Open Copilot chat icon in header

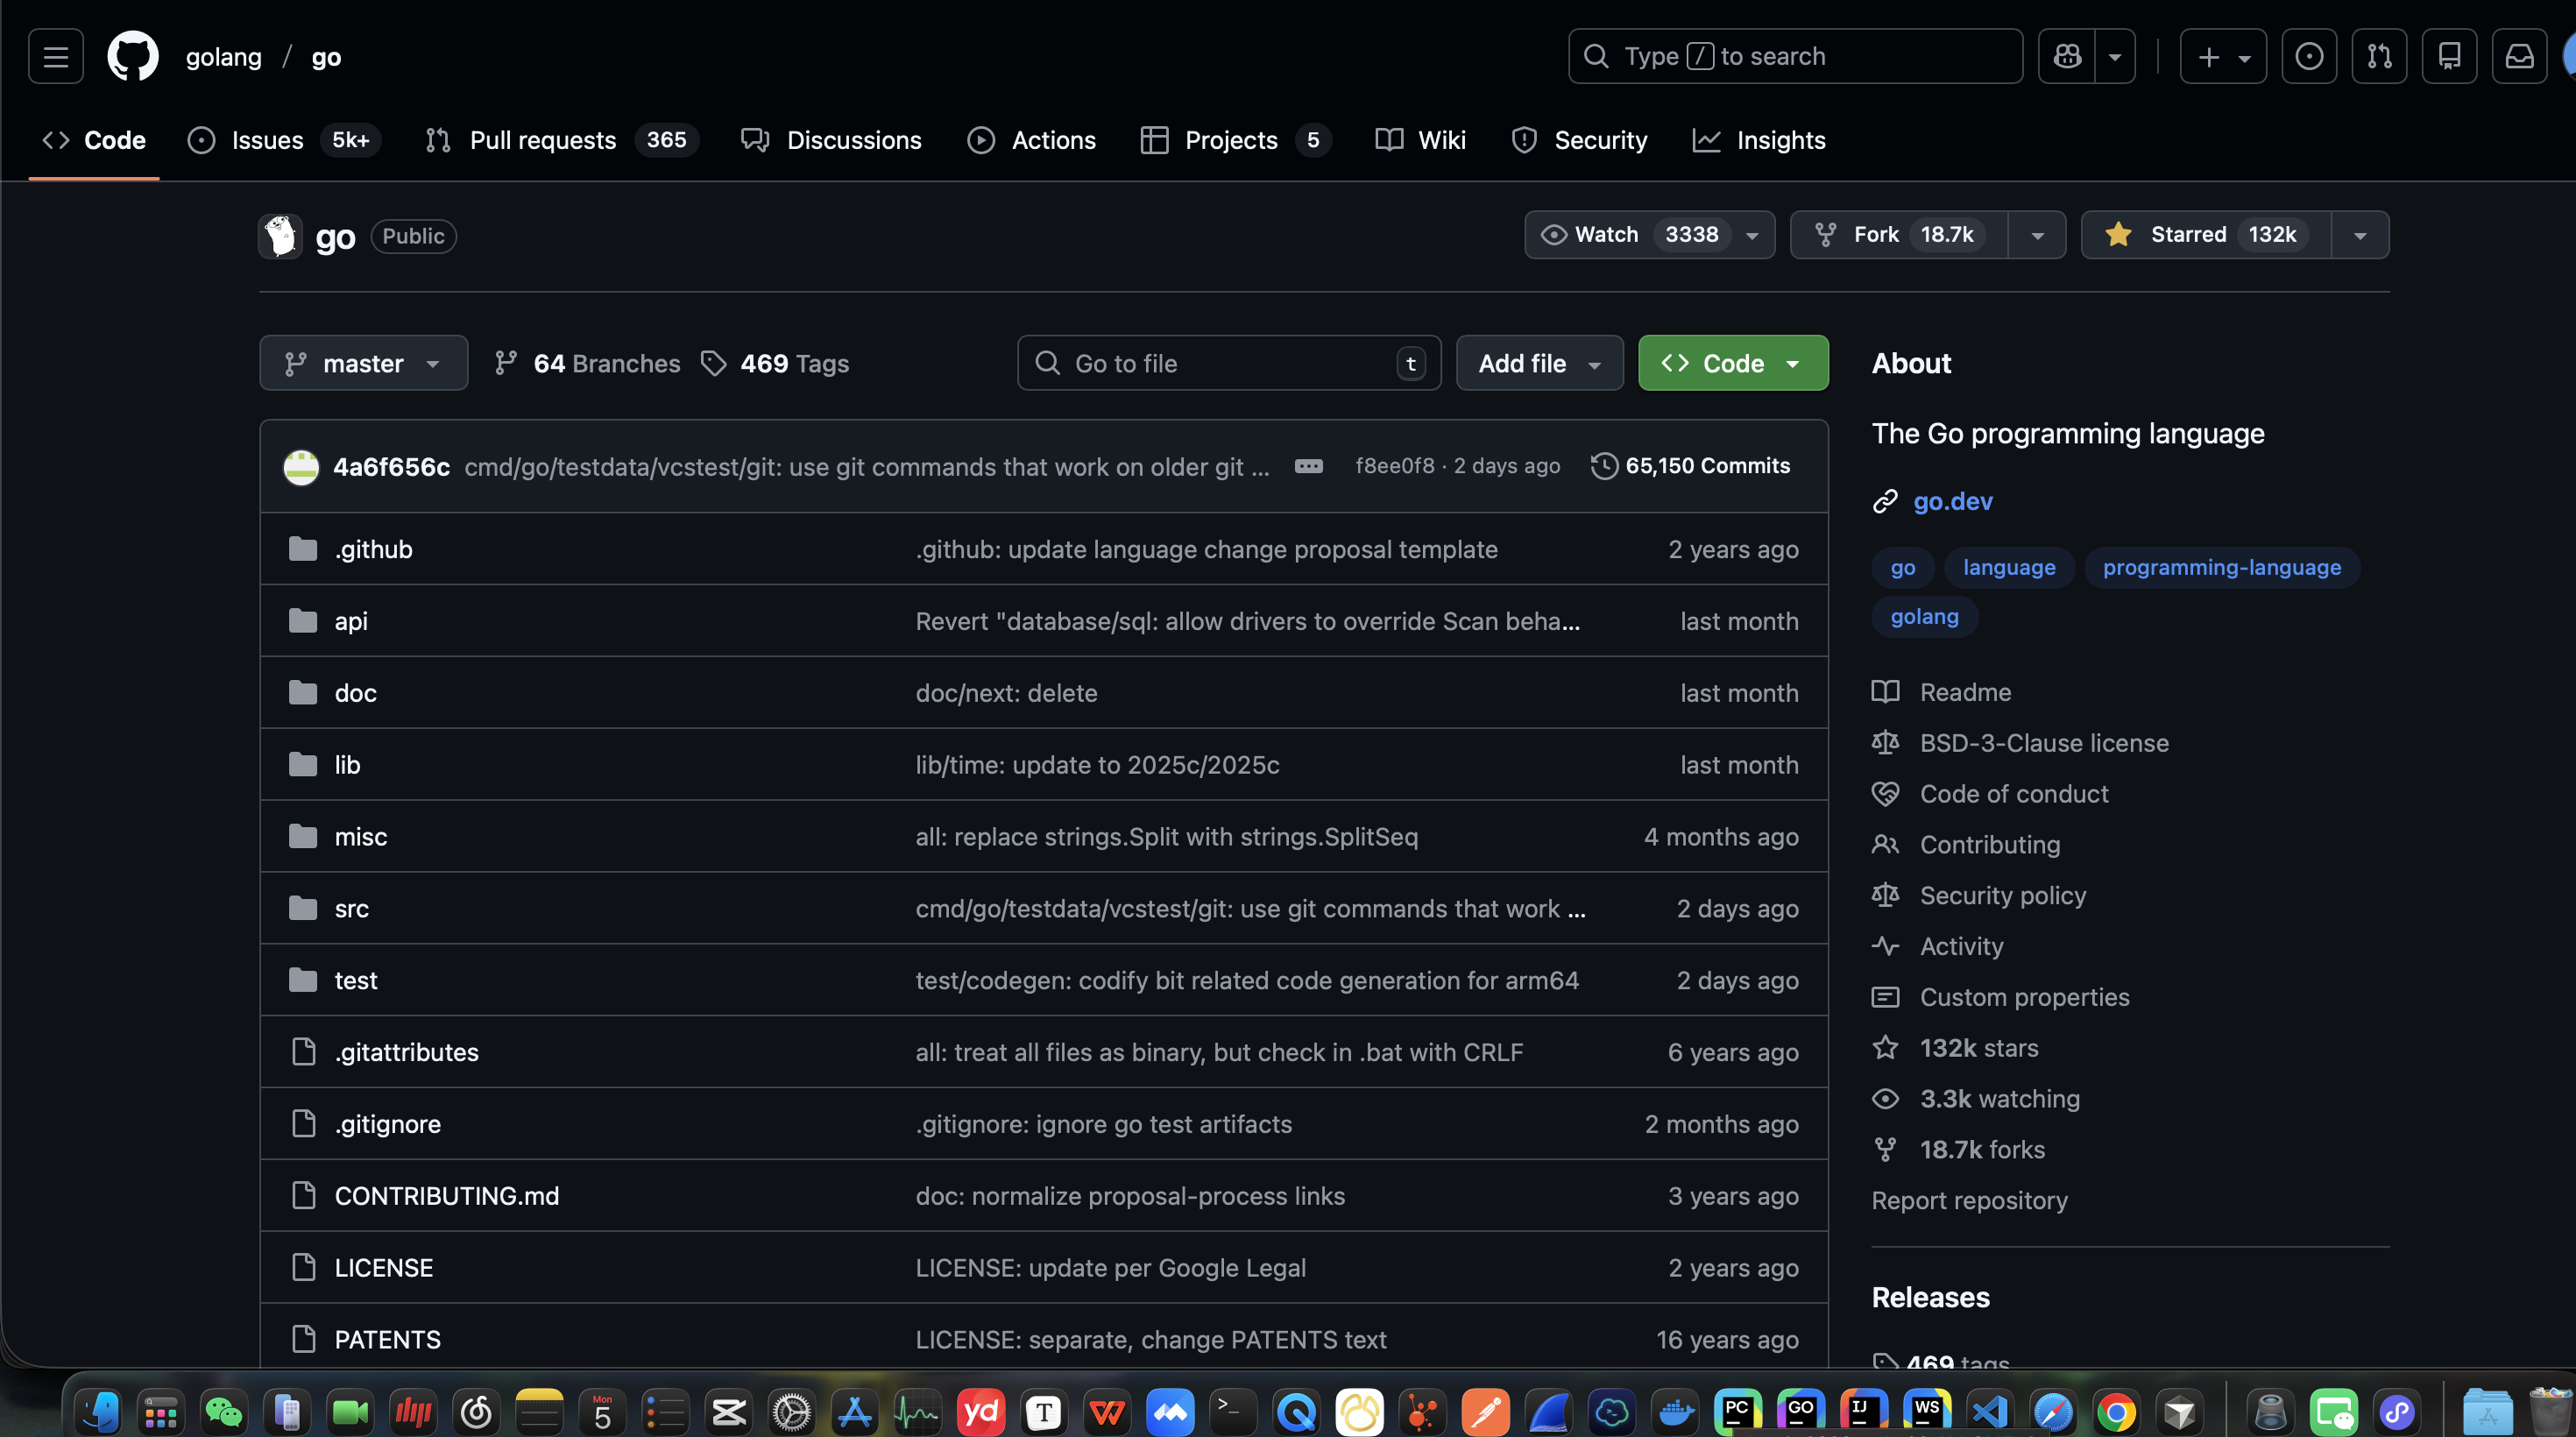coord(2066,56)
